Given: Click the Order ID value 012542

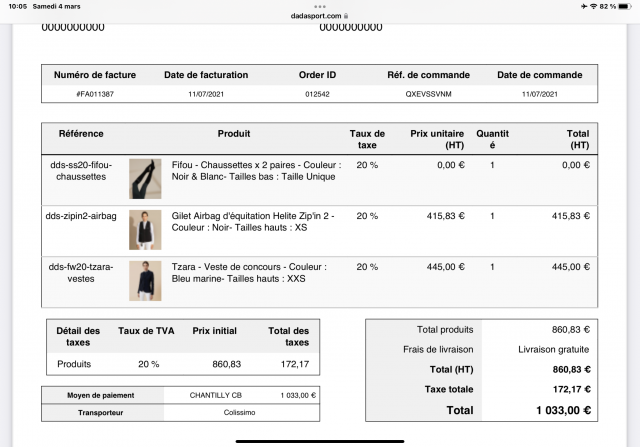Looking at the screenshot, I should [x=317, y=93].
